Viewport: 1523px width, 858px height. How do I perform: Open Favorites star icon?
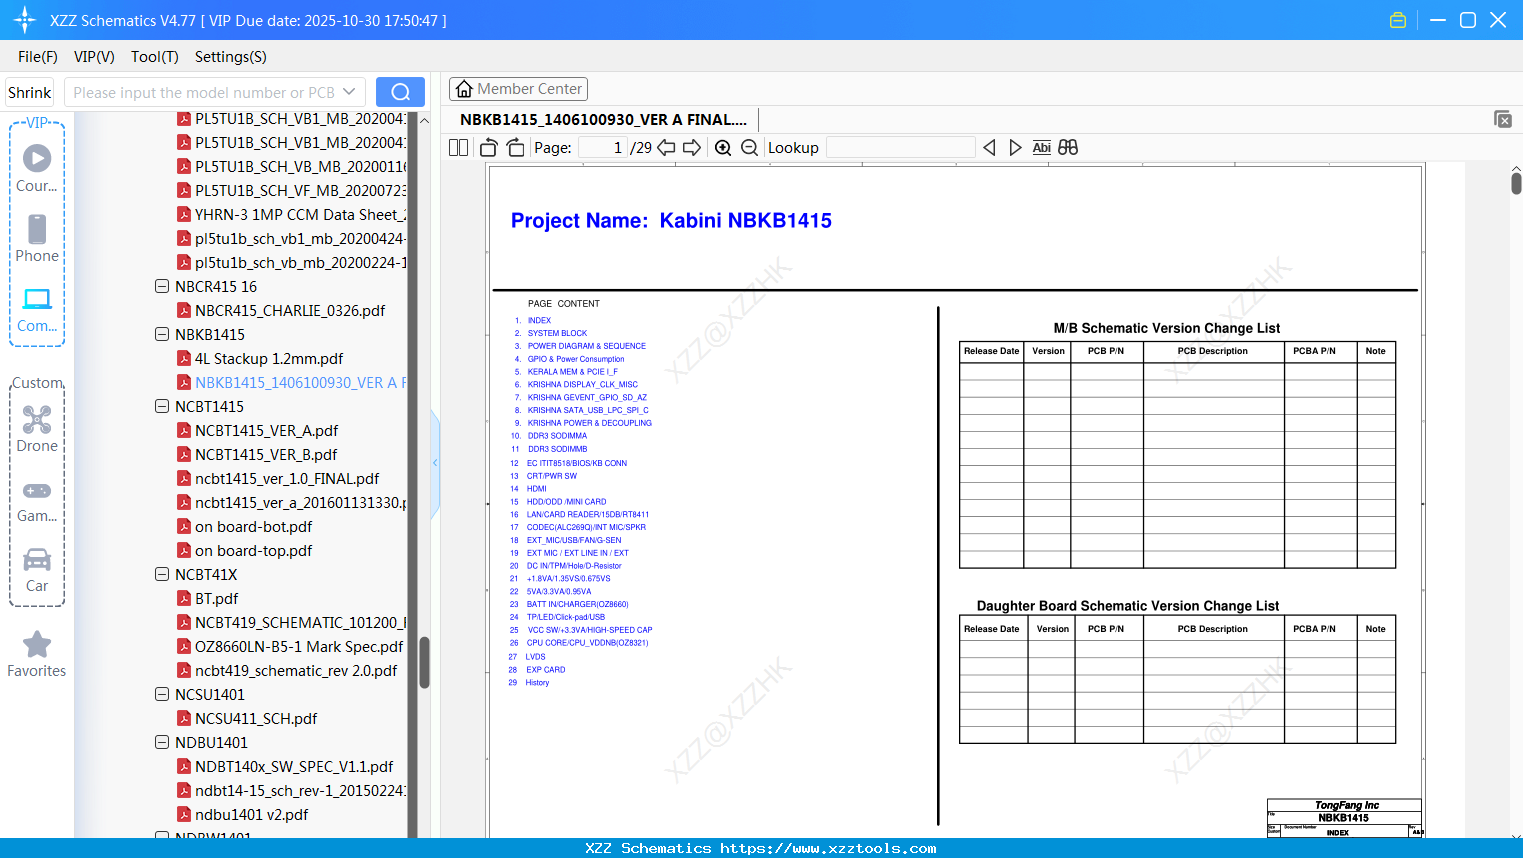[37, 654]
